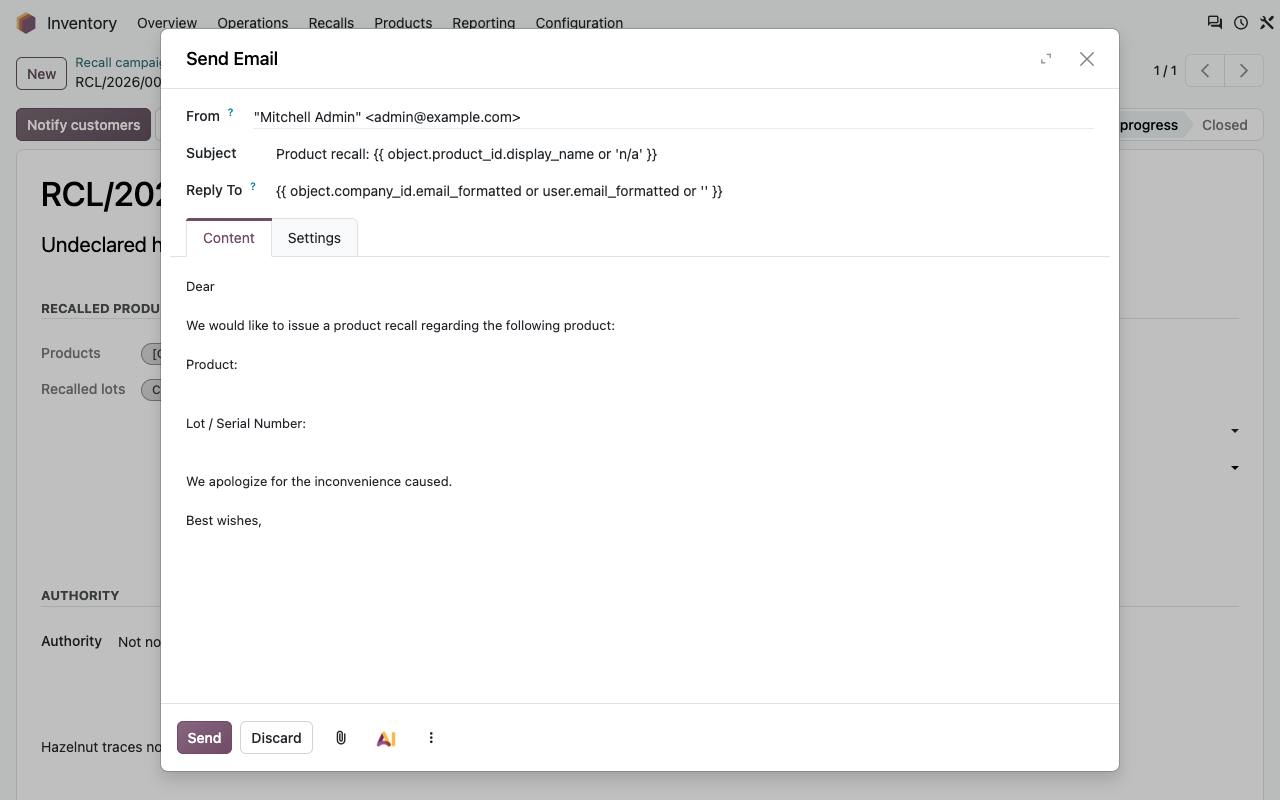Screen dimensions: 1280x800
Task: Expand the Send Email dialog to fullscreen
Action: point(1046,59)
